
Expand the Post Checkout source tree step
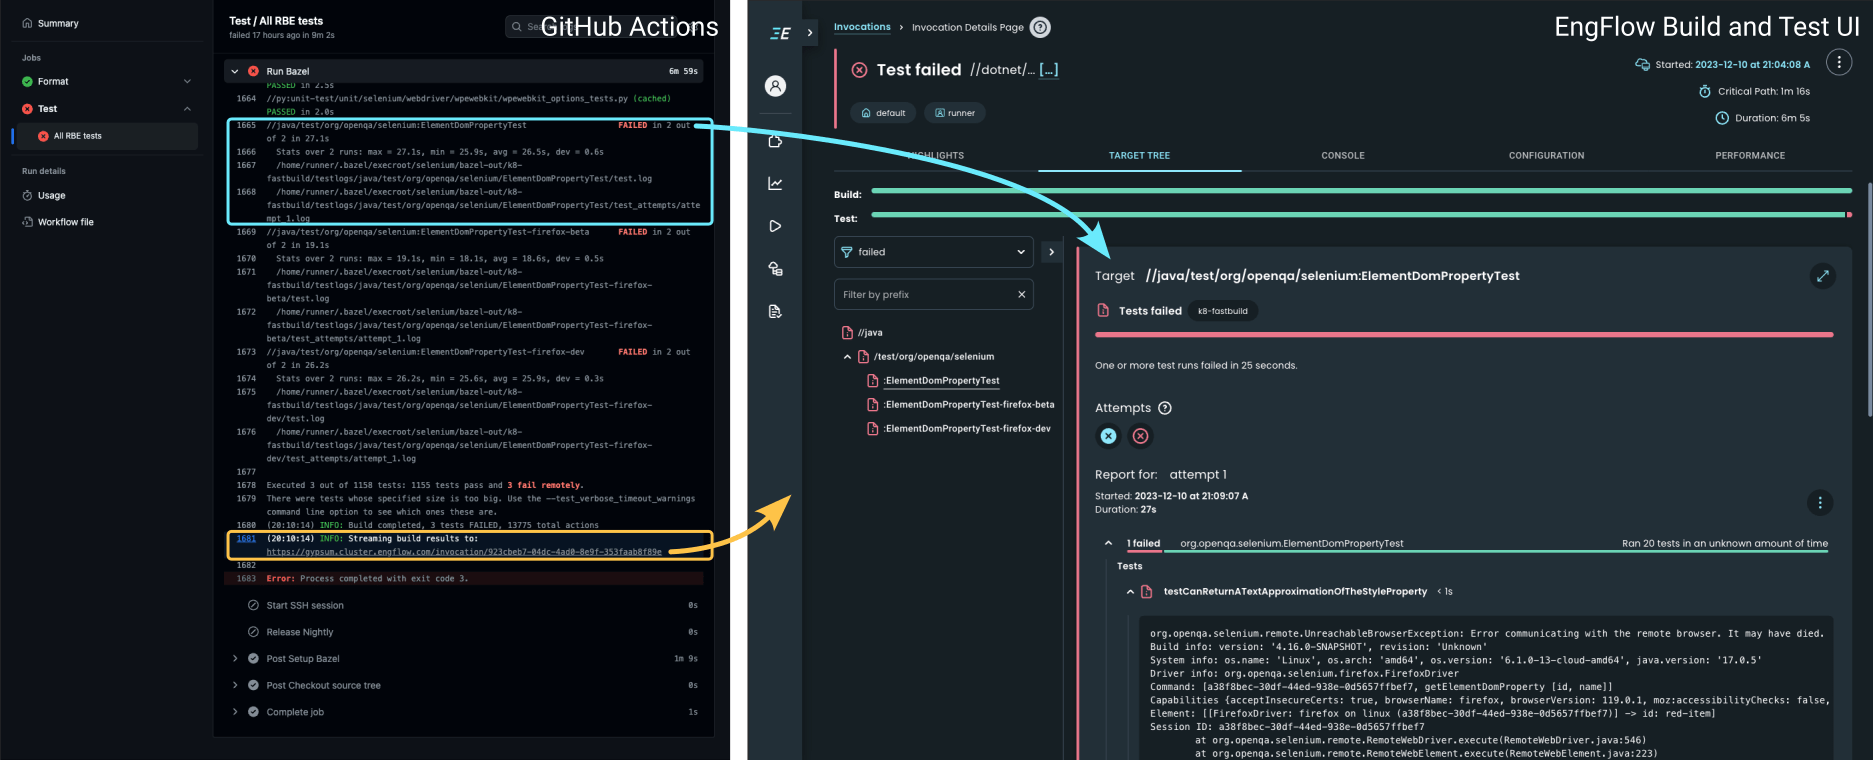pos(235,685)
